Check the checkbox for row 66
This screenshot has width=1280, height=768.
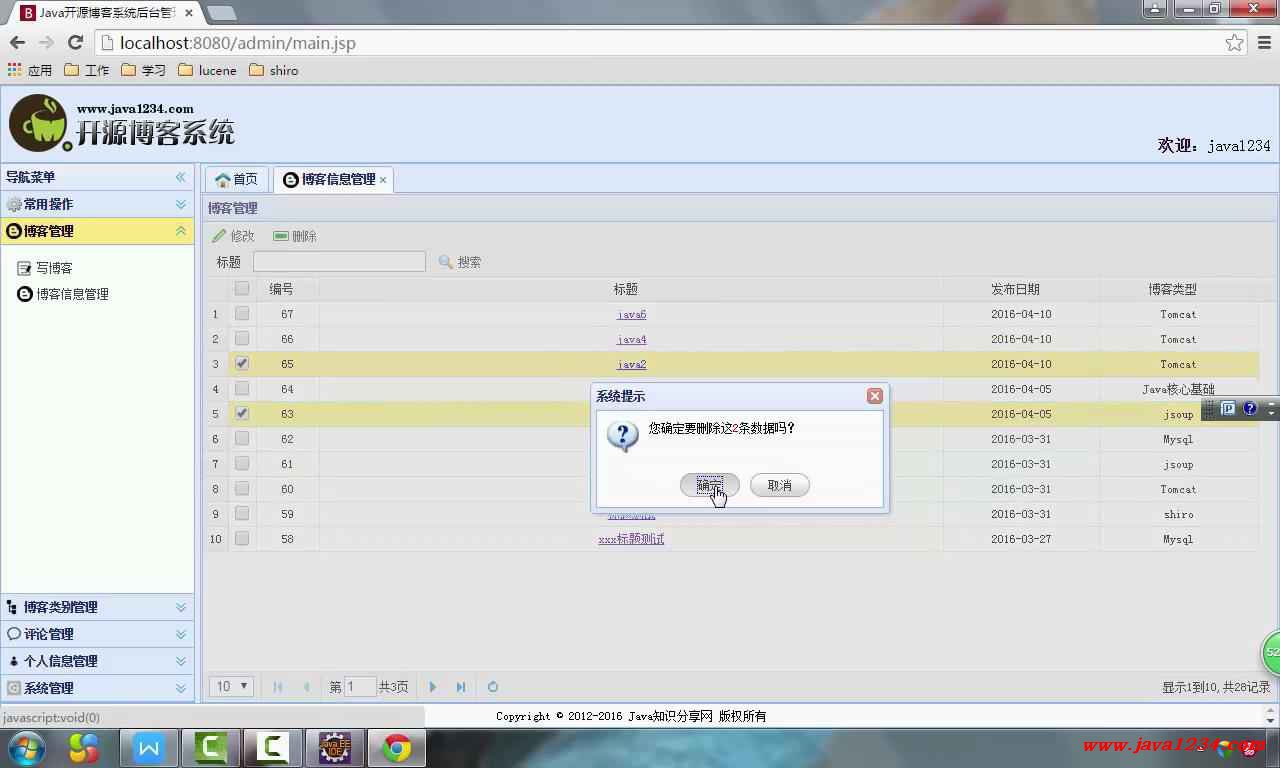pos(242,338)
